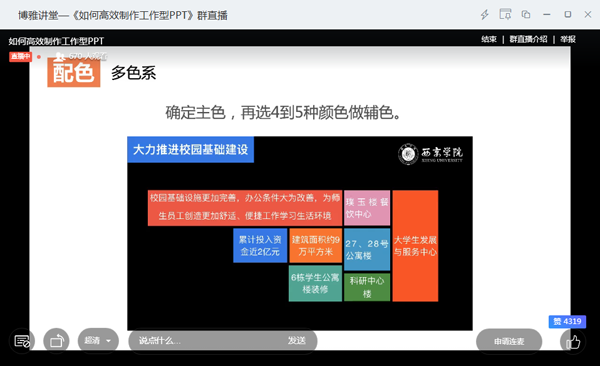
Task: Give a thumbs-up like to the stream
Action: pyautogui.click(x=573, y=341)
